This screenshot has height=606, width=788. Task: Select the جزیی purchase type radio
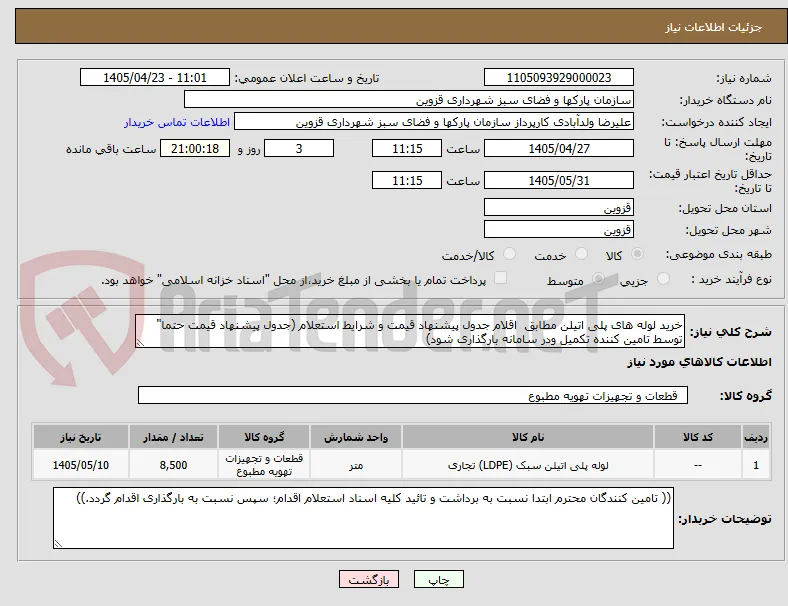tap(663, 279)
